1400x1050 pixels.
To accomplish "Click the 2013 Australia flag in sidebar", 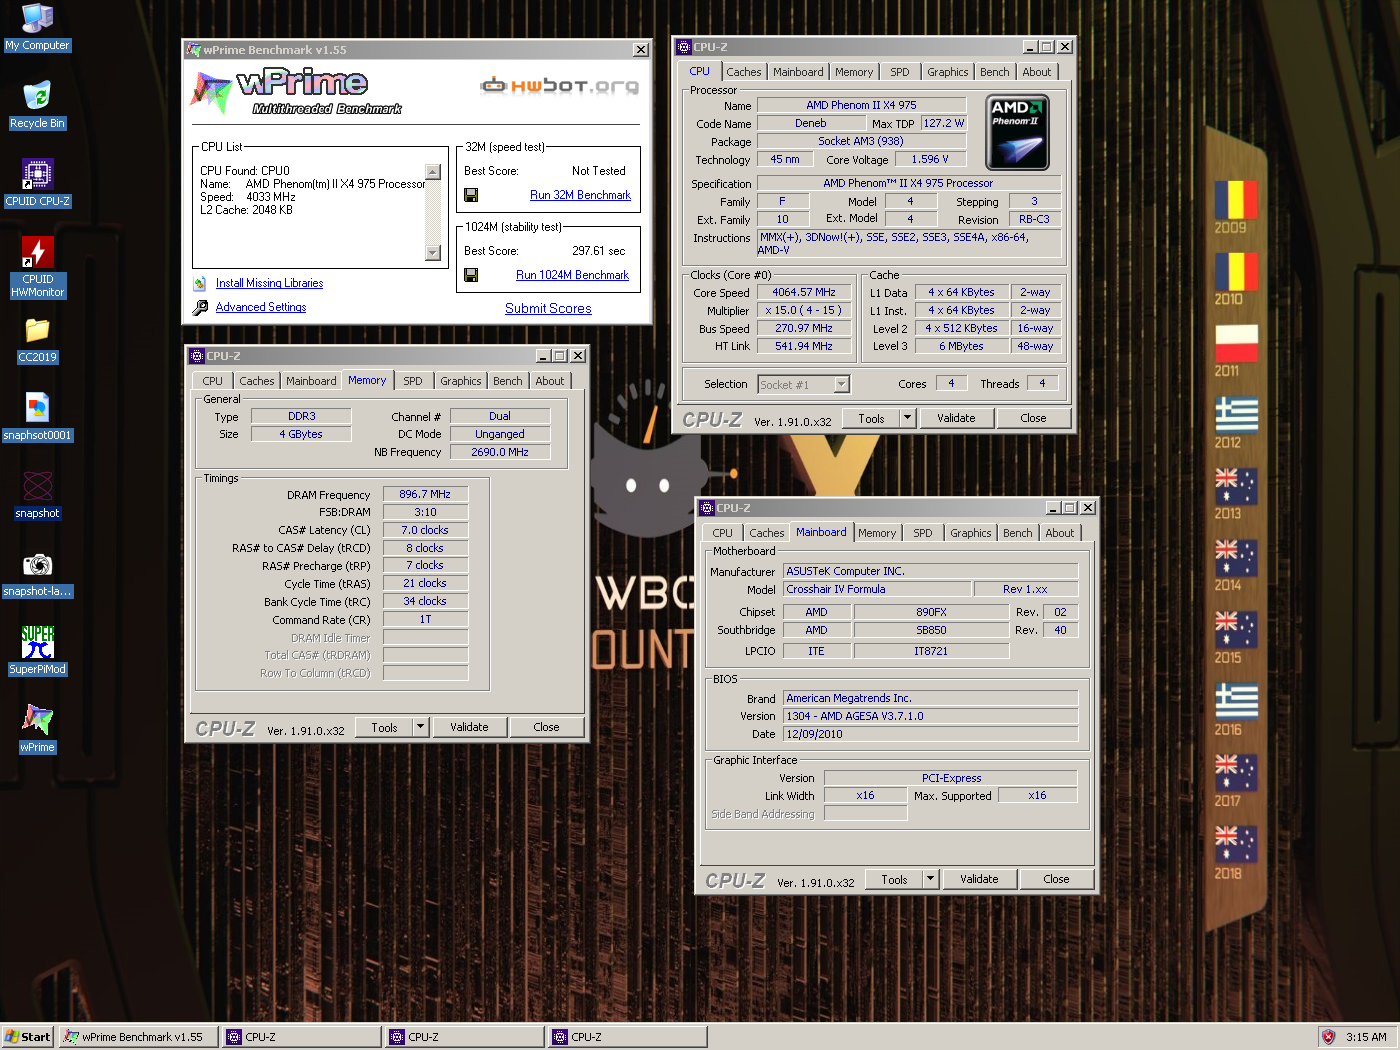I will coord(1236,486).
